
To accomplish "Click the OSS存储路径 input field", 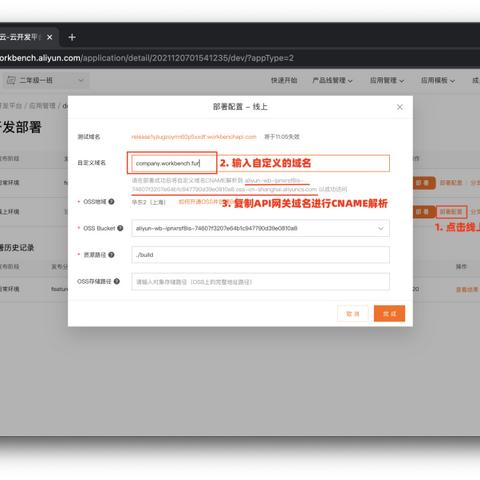I will coord(260,282).
